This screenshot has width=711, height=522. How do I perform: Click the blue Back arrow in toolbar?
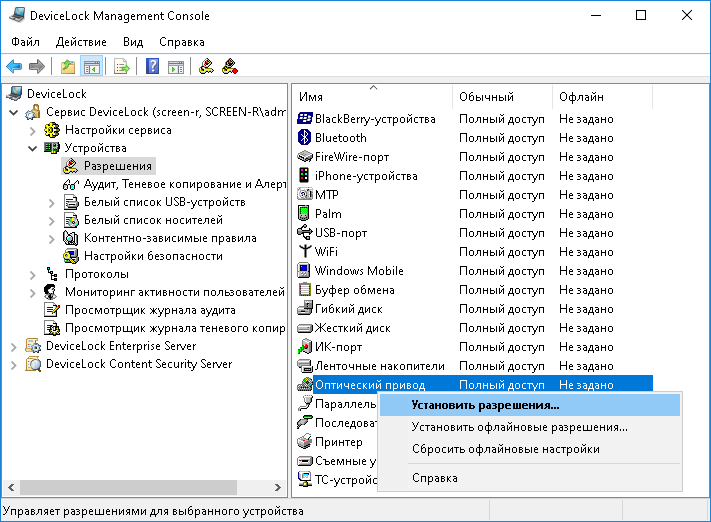pos(14,67)
